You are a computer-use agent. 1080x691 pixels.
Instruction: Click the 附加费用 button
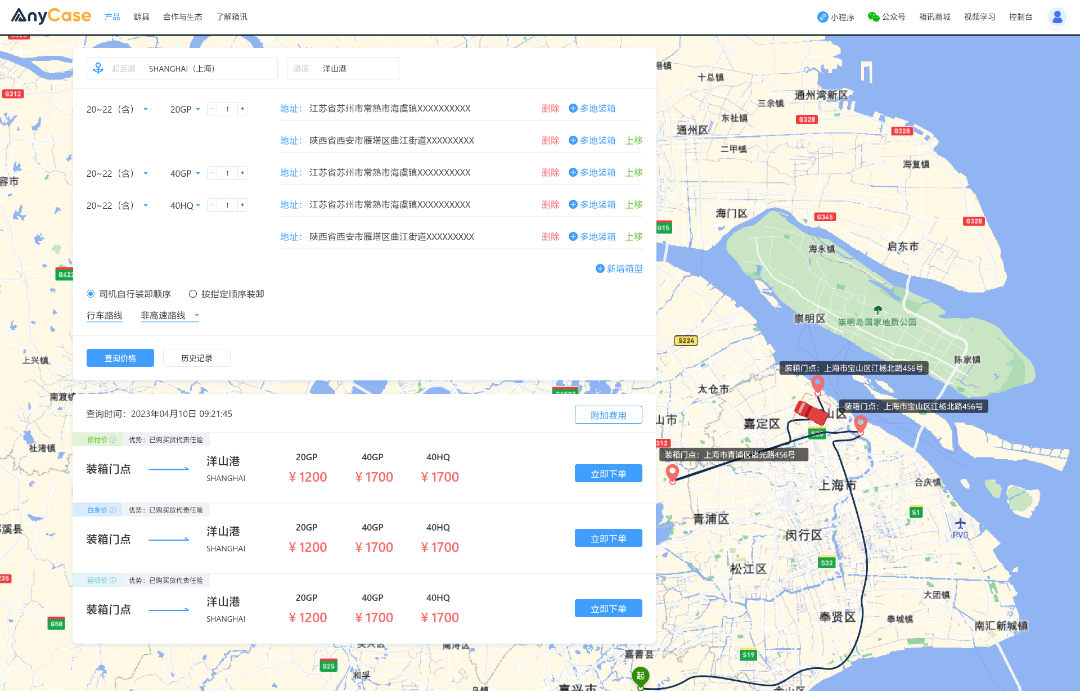[609, 415]
